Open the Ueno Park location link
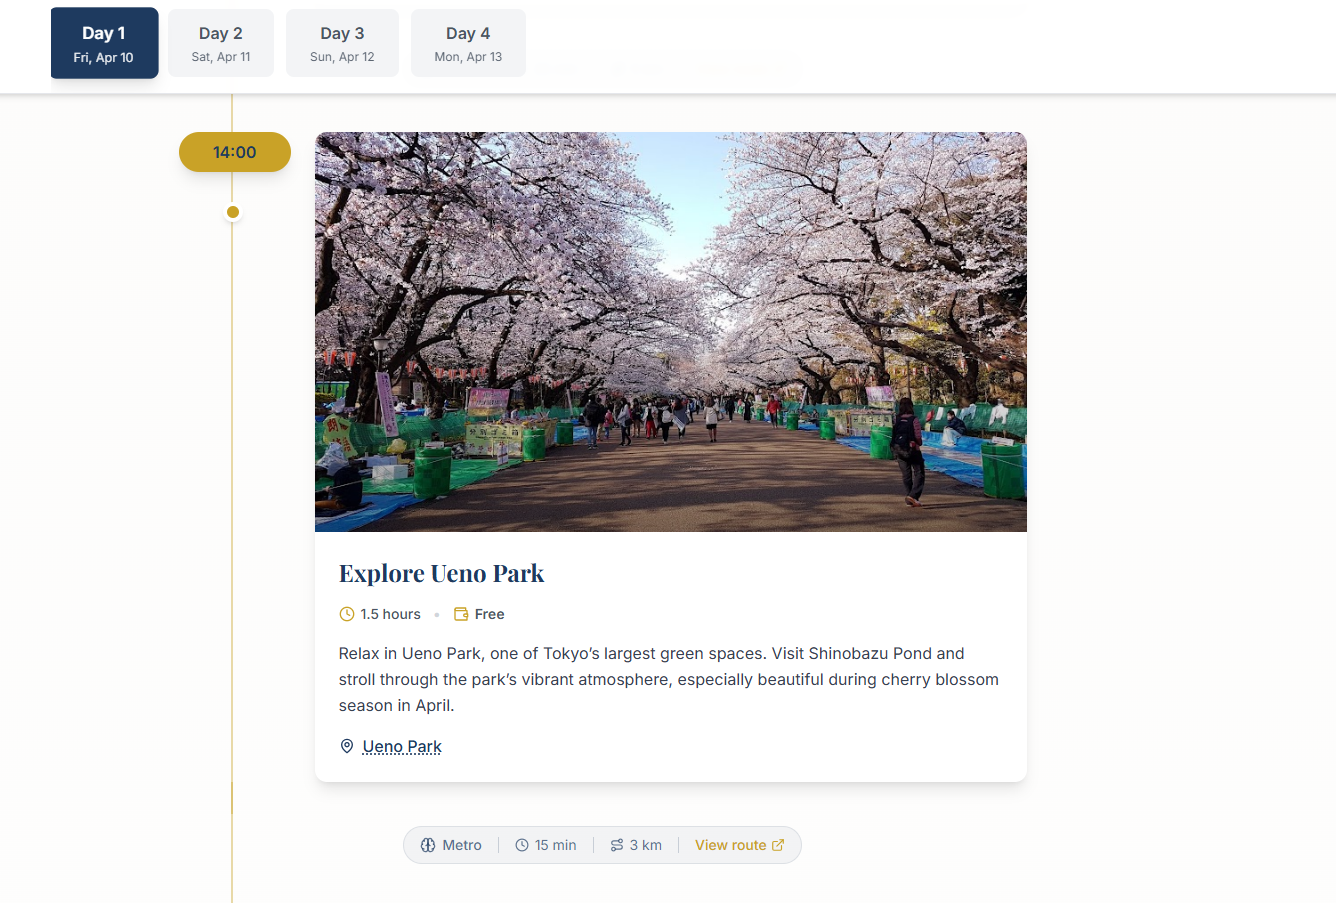 click(x=402, y=746)
